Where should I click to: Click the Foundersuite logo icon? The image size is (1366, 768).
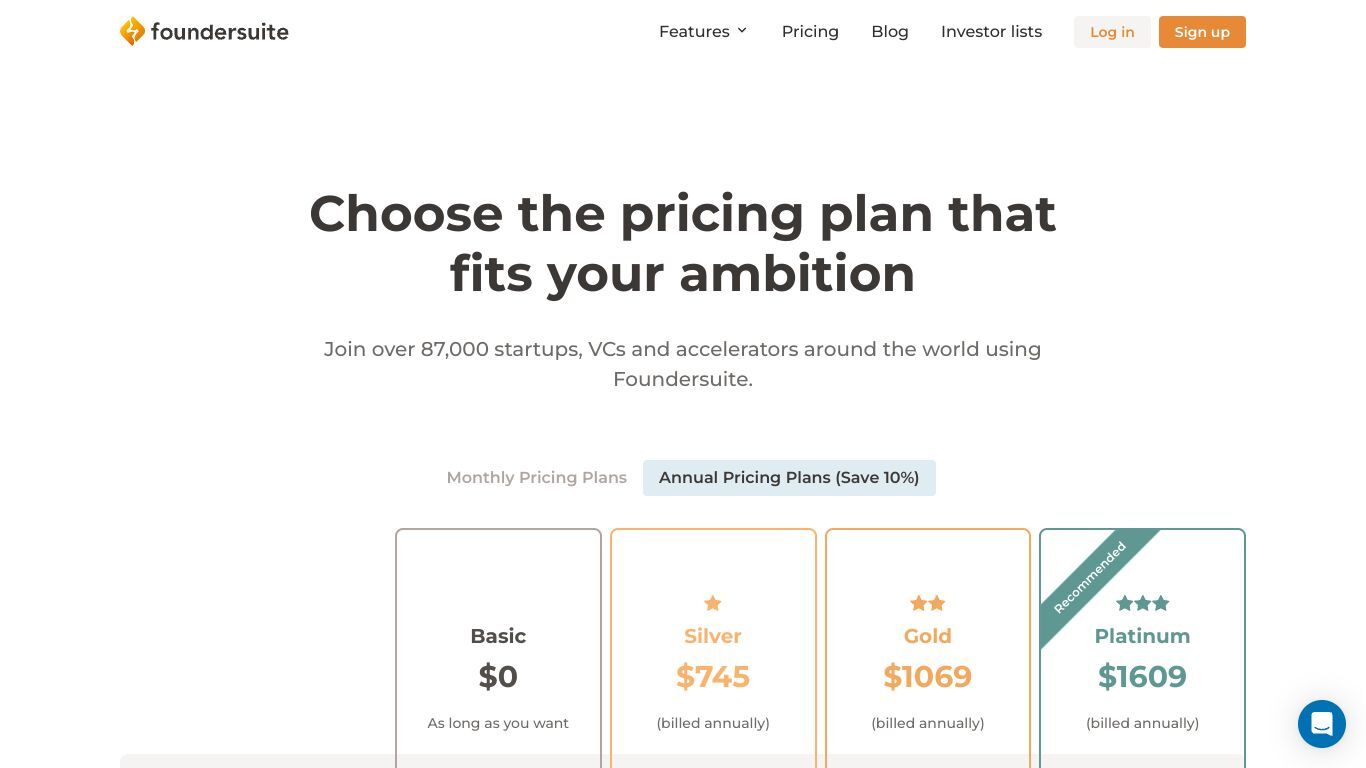132,31
